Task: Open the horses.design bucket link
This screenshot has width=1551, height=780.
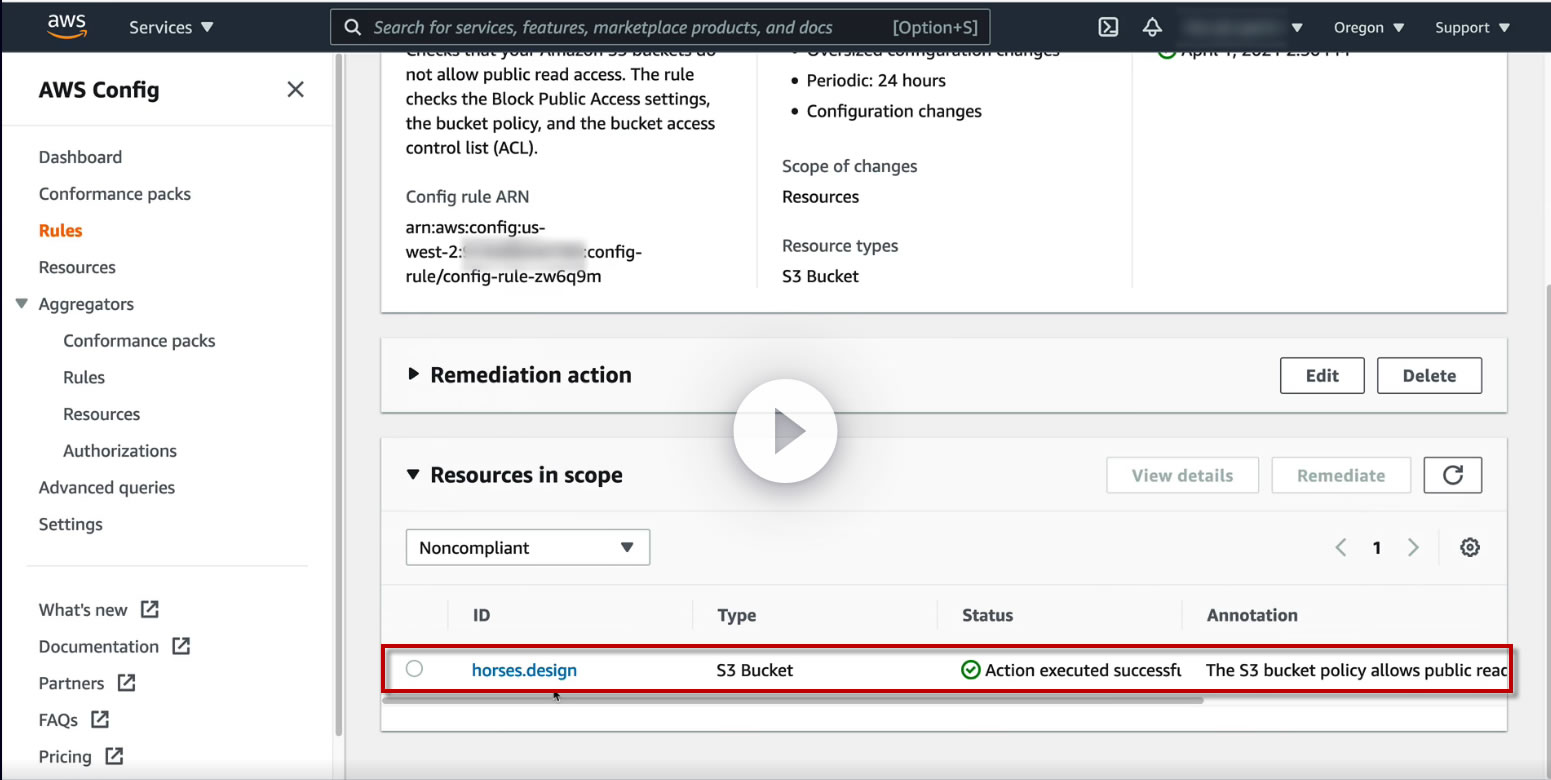Action: tap(524, 670)
